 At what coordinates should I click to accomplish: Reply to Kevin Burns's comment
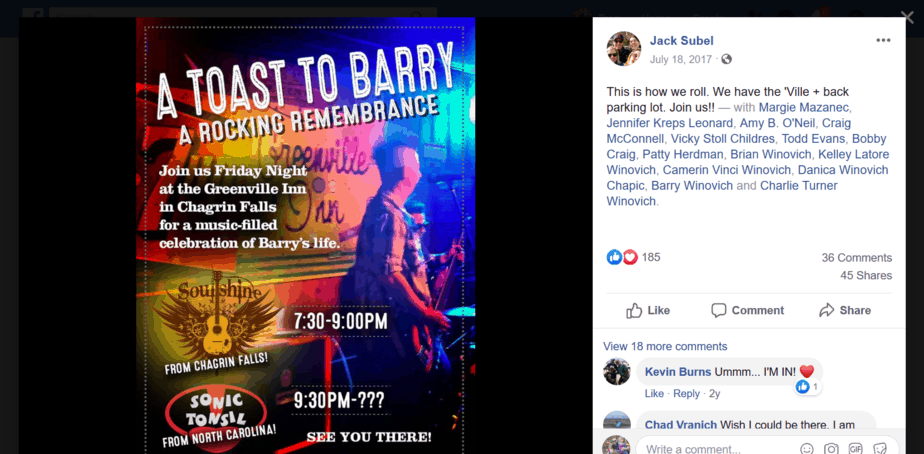pyautogui.click(x=686, y=393)
